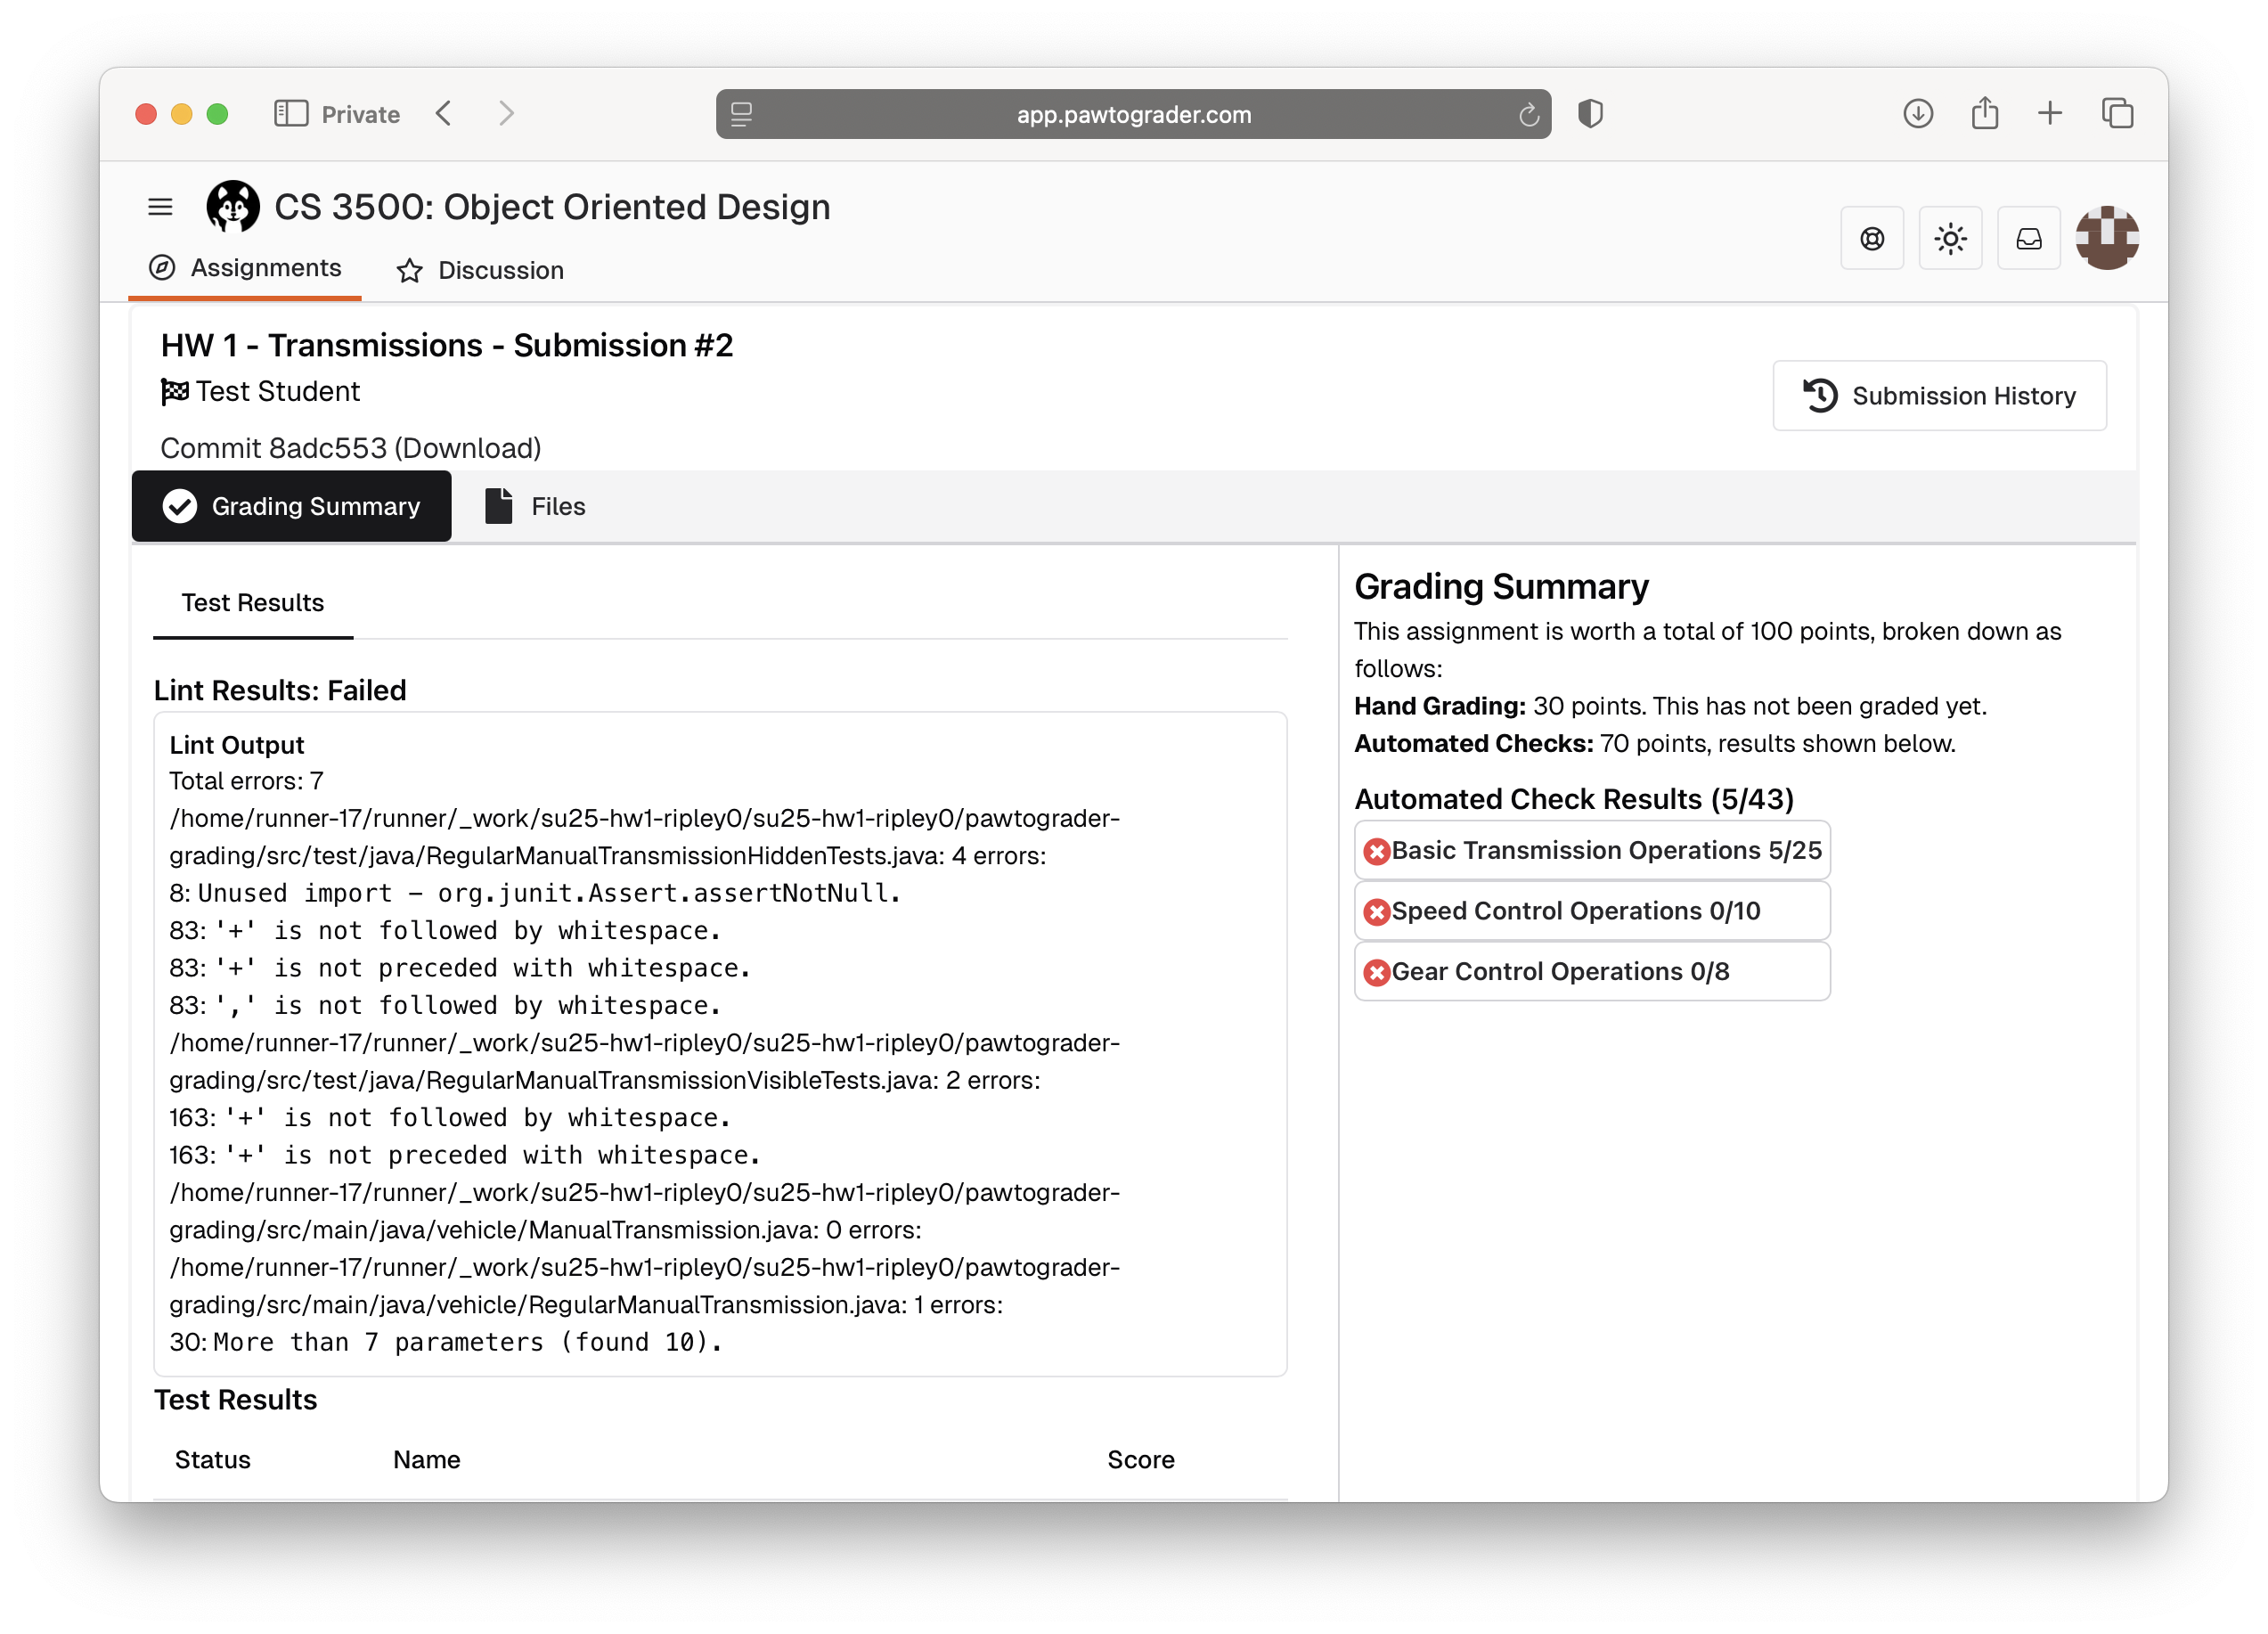Click 'Lint Results: Failed' heading
This screenshot has width=2268, height=1634.
[280, 691]
